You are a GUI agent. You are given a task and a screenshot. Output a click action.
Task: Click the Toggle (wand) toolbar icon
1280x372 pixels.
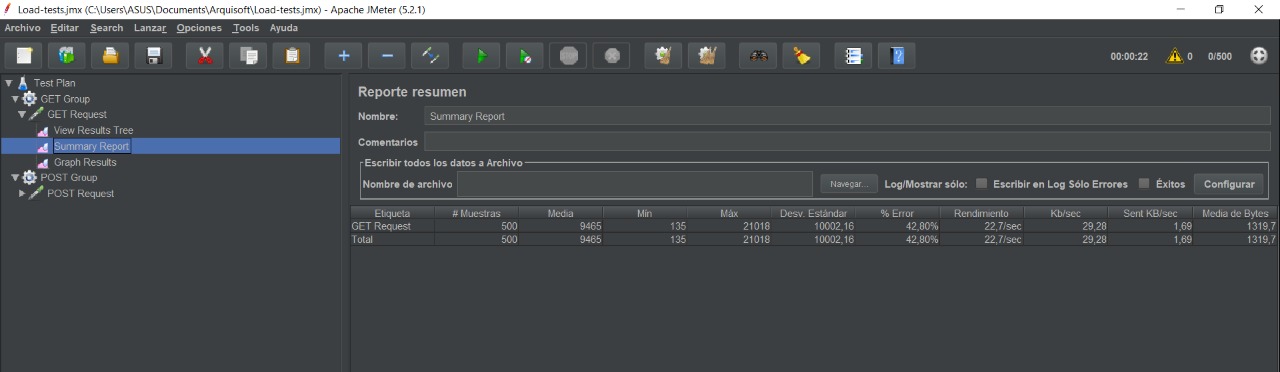(x=430, y=56)
